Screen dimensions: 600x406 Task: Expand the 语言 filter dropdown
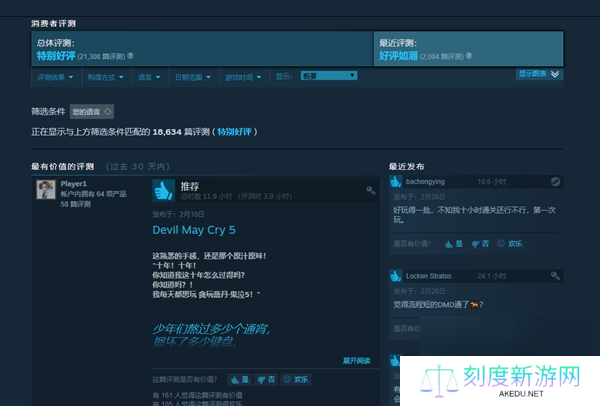(150, 77)
